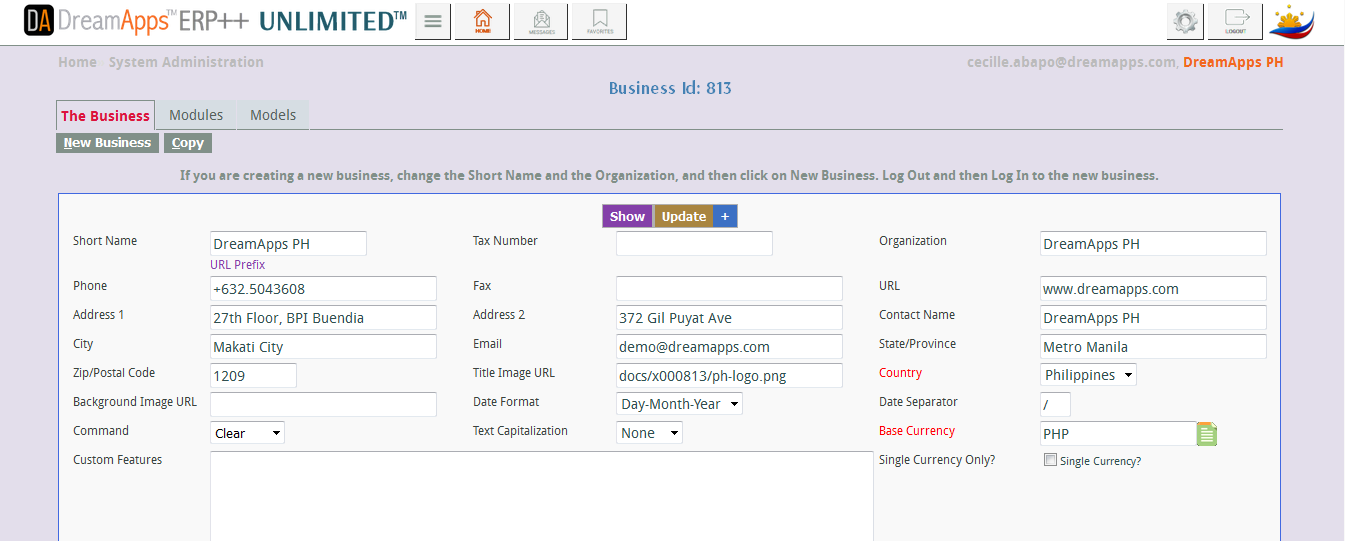Click the URL field www.dreamapps.com

[1153, 289]
